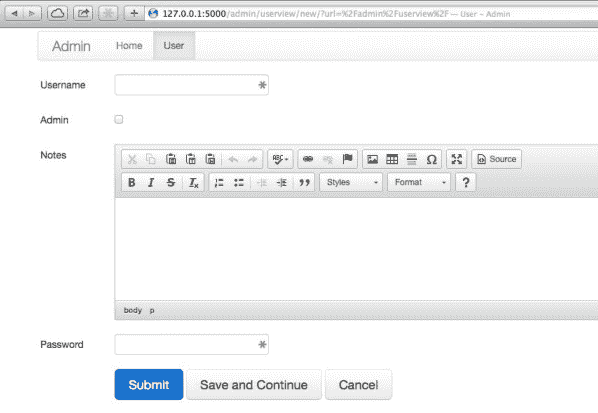Go forward with browser forward arrow
This screenshot has height=413, width=598.
32,14
